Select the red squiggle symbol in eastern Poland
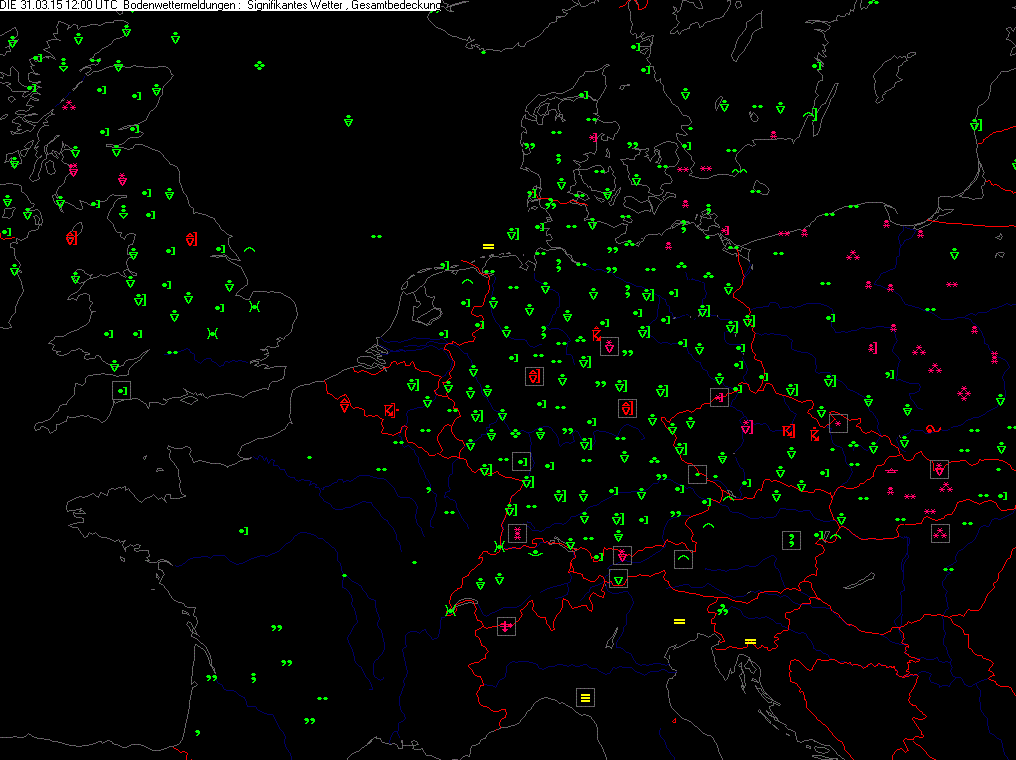Screen dimensions: 1016x760 click(x=933, y=429)
